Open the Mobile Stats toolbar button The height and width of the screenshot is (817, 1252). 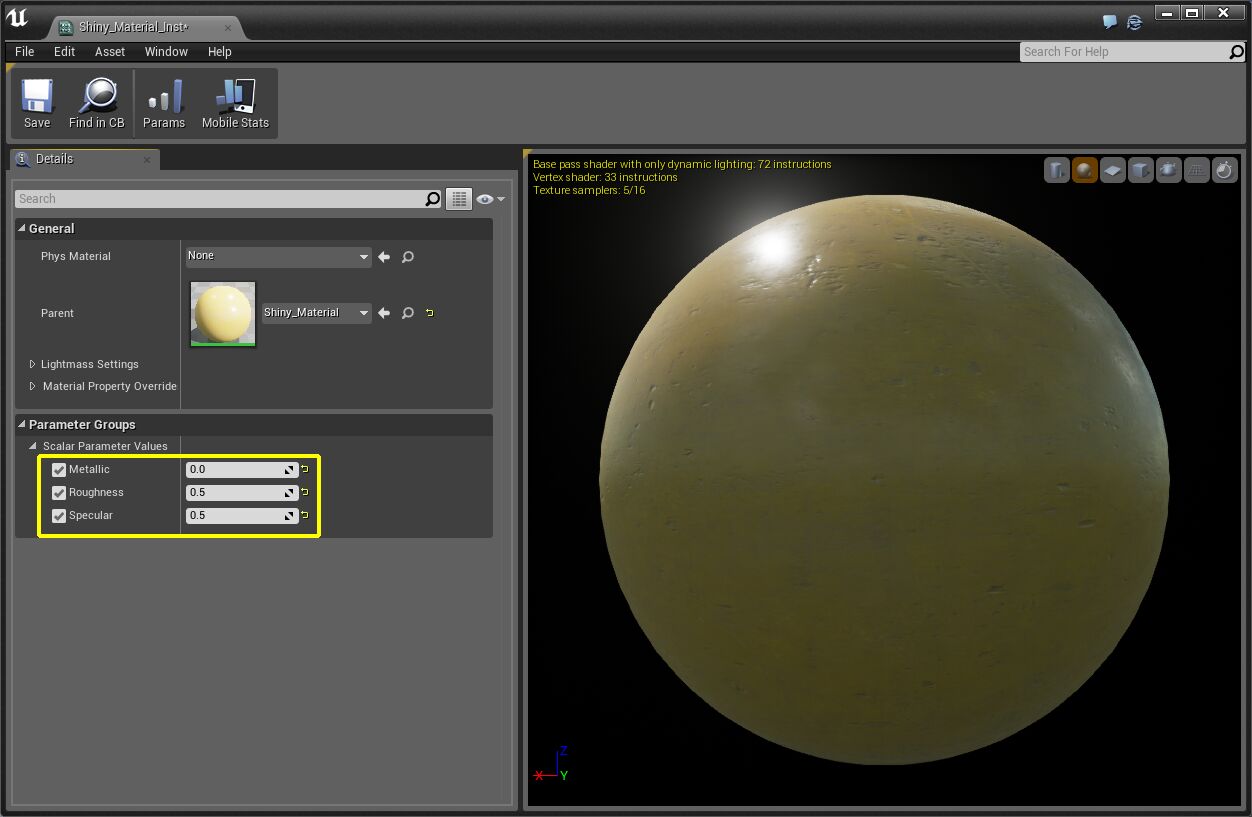(235, 104)
